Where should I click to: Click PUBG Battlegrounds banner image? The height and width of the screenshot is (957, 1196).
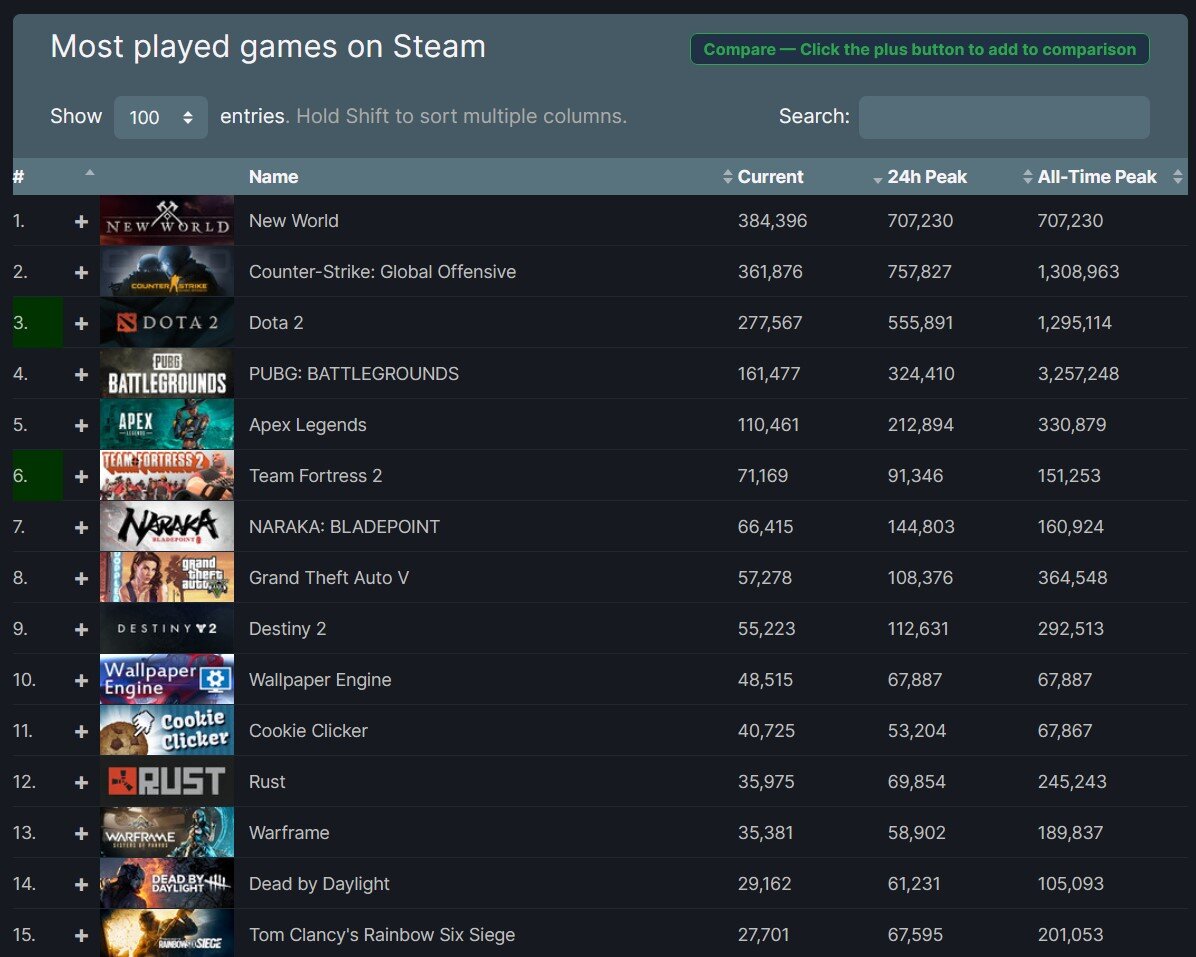click(167, 374)
